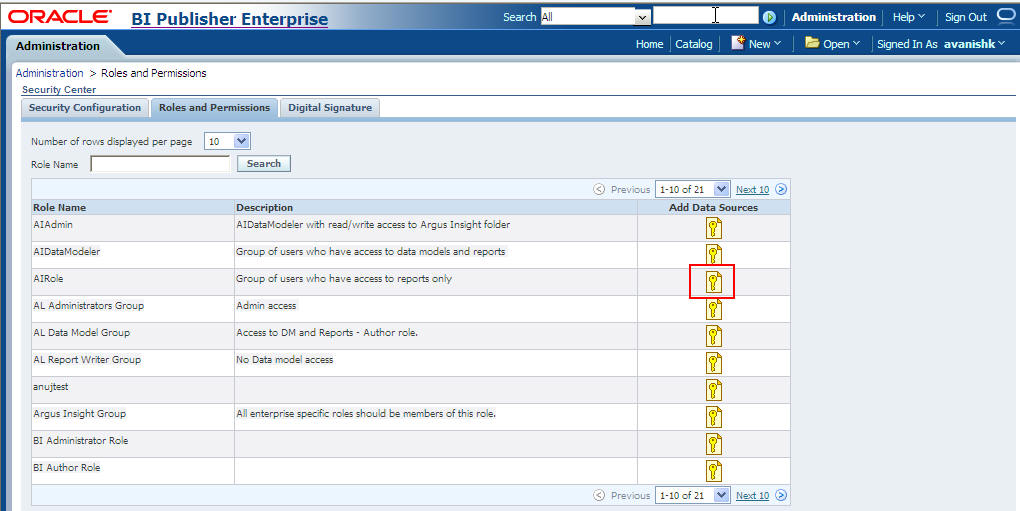Open rows displayed per page dropdown
This screenshot has width=1020, height=511.
click(227, 141)
